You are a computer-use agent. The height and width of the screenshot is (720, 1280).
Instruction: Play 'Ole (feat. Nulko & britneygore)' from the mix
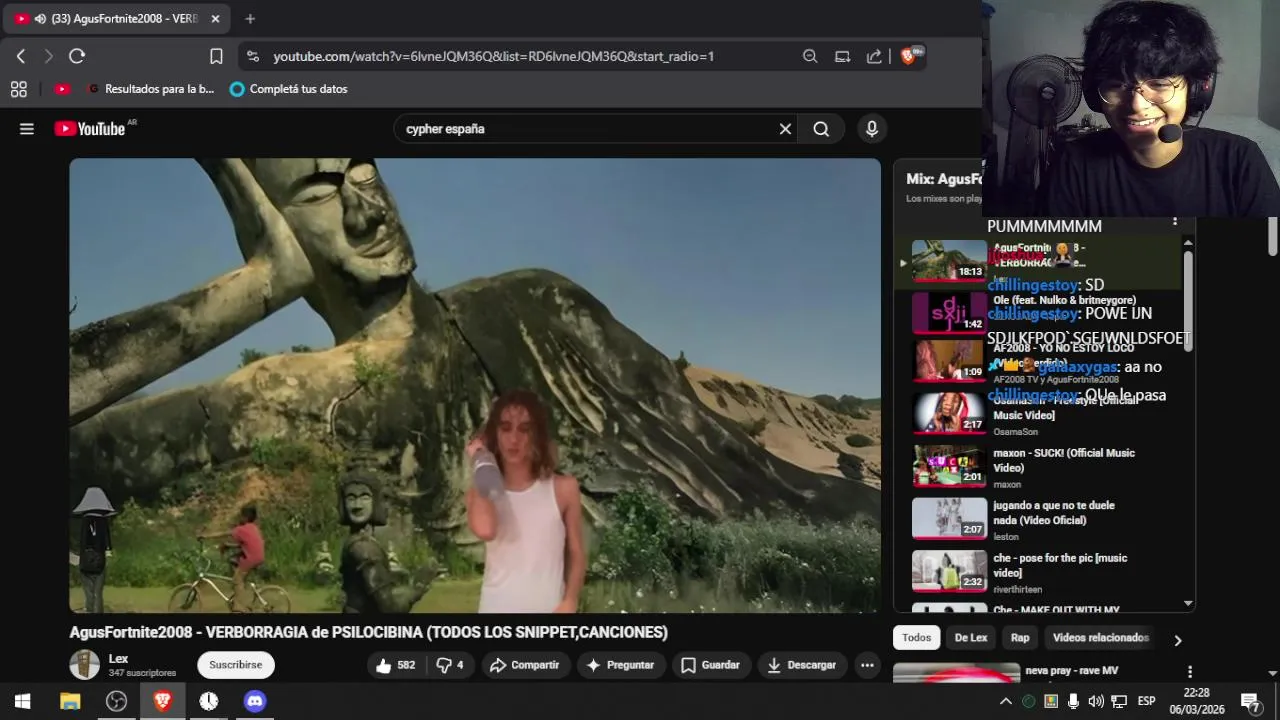coord(1064,300)
